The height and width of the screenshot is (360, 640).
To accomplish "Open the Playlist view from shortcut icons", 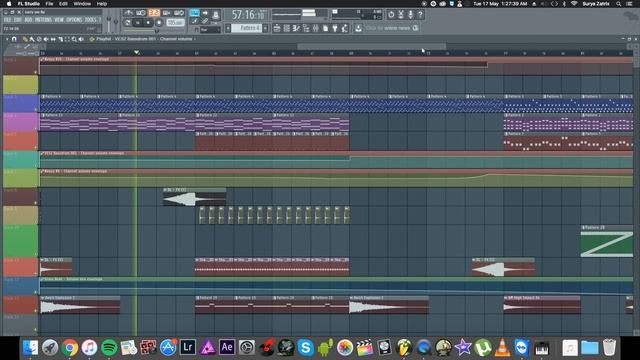I will pos(277,28).
